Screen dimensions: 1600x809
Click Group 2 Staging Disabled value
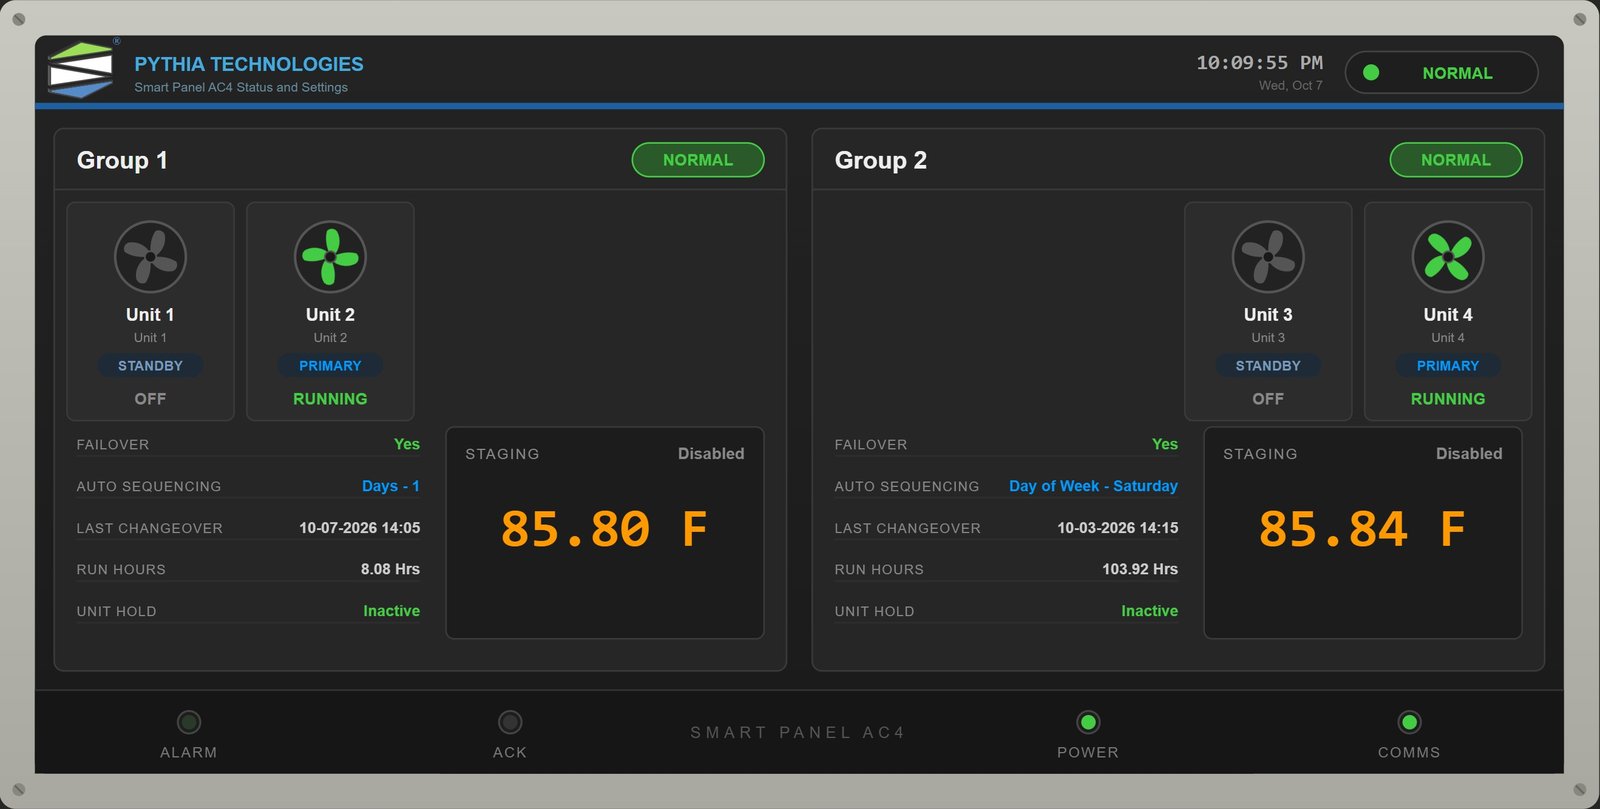[1469, 454]
